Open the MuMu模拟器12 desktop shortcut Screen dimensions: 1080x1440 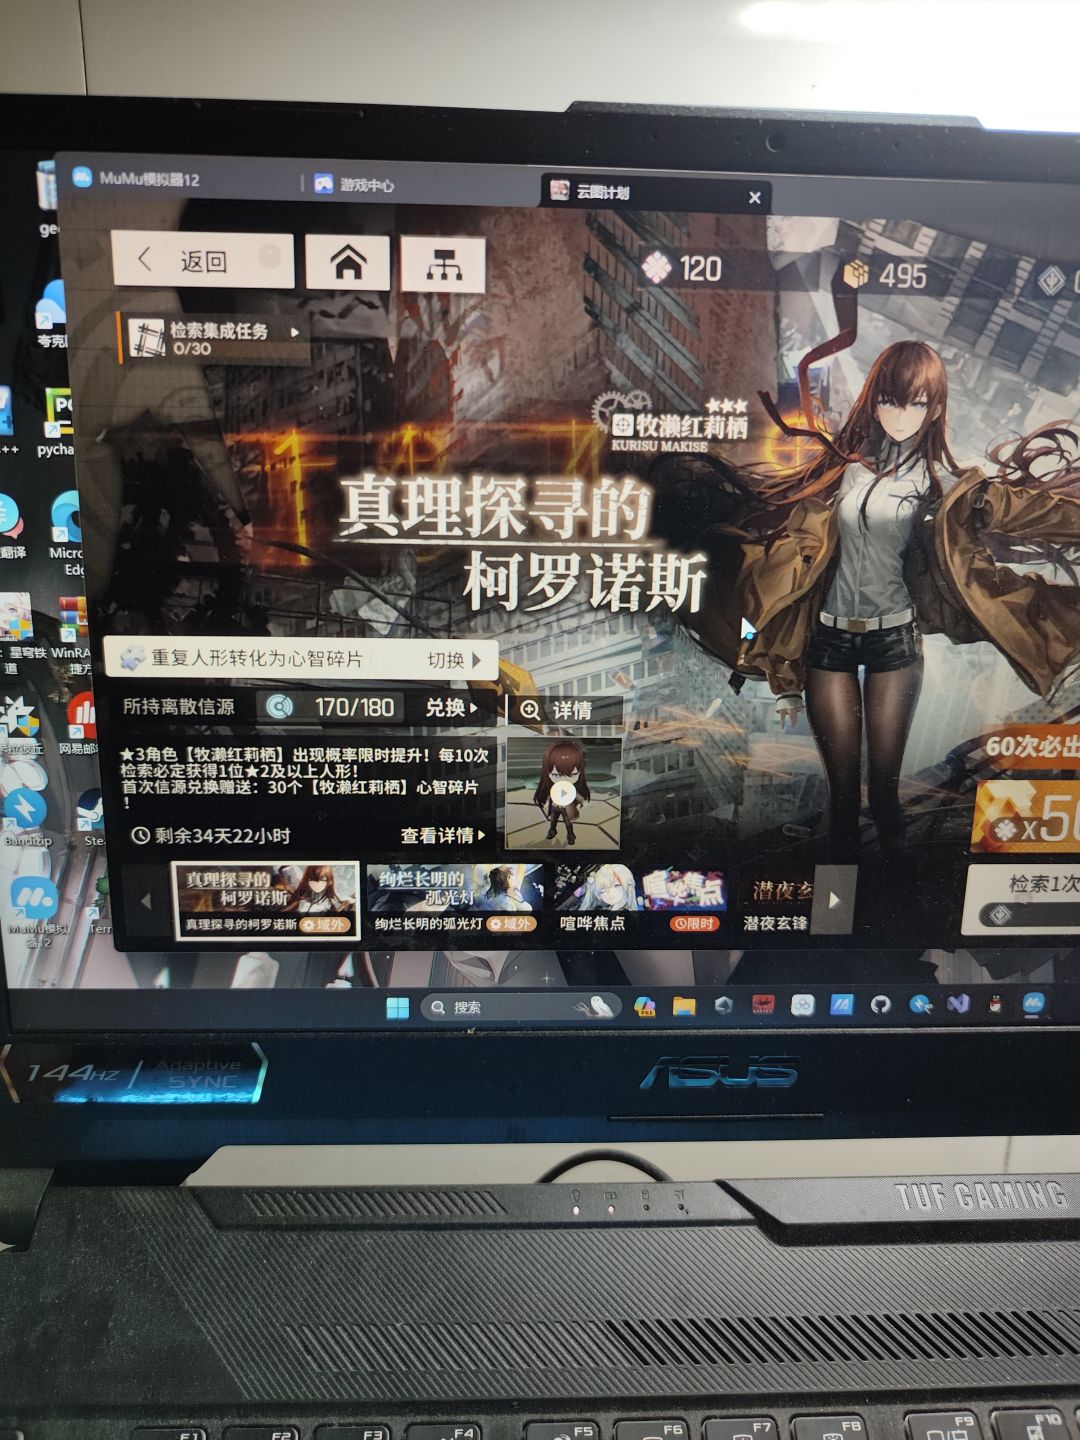coord(36,910)
